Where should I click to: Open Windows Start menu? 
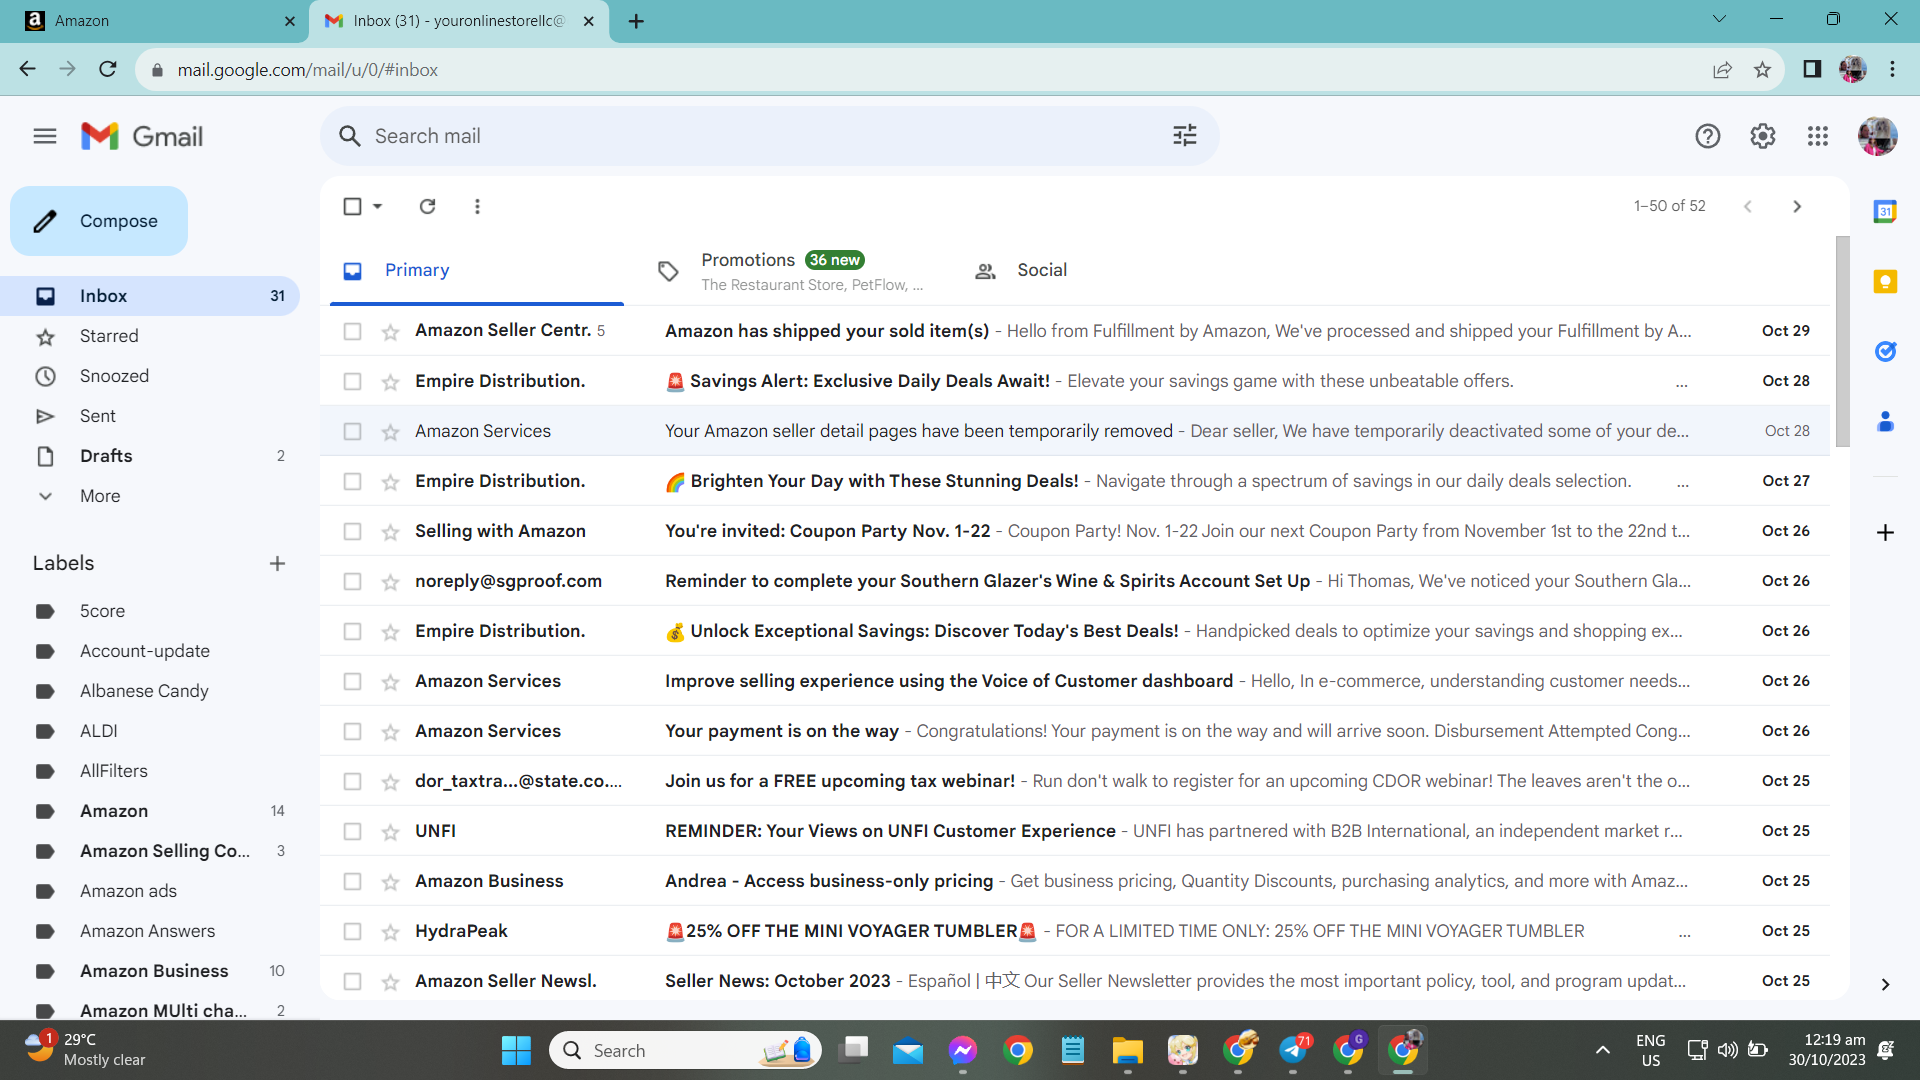pos(516,1050)
